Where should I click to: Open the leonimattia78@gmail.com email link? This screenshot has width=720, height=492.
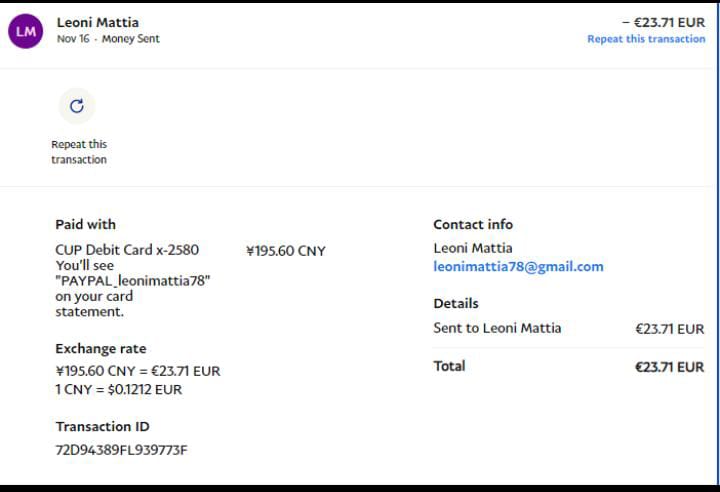click(x=518, y=267)
